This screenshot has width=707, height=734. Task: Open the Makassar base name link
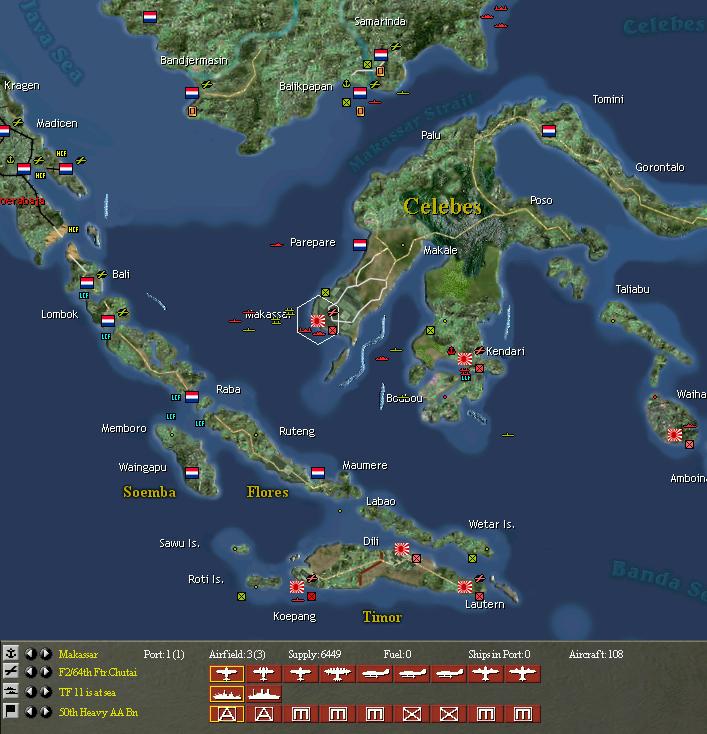point(78,654)
